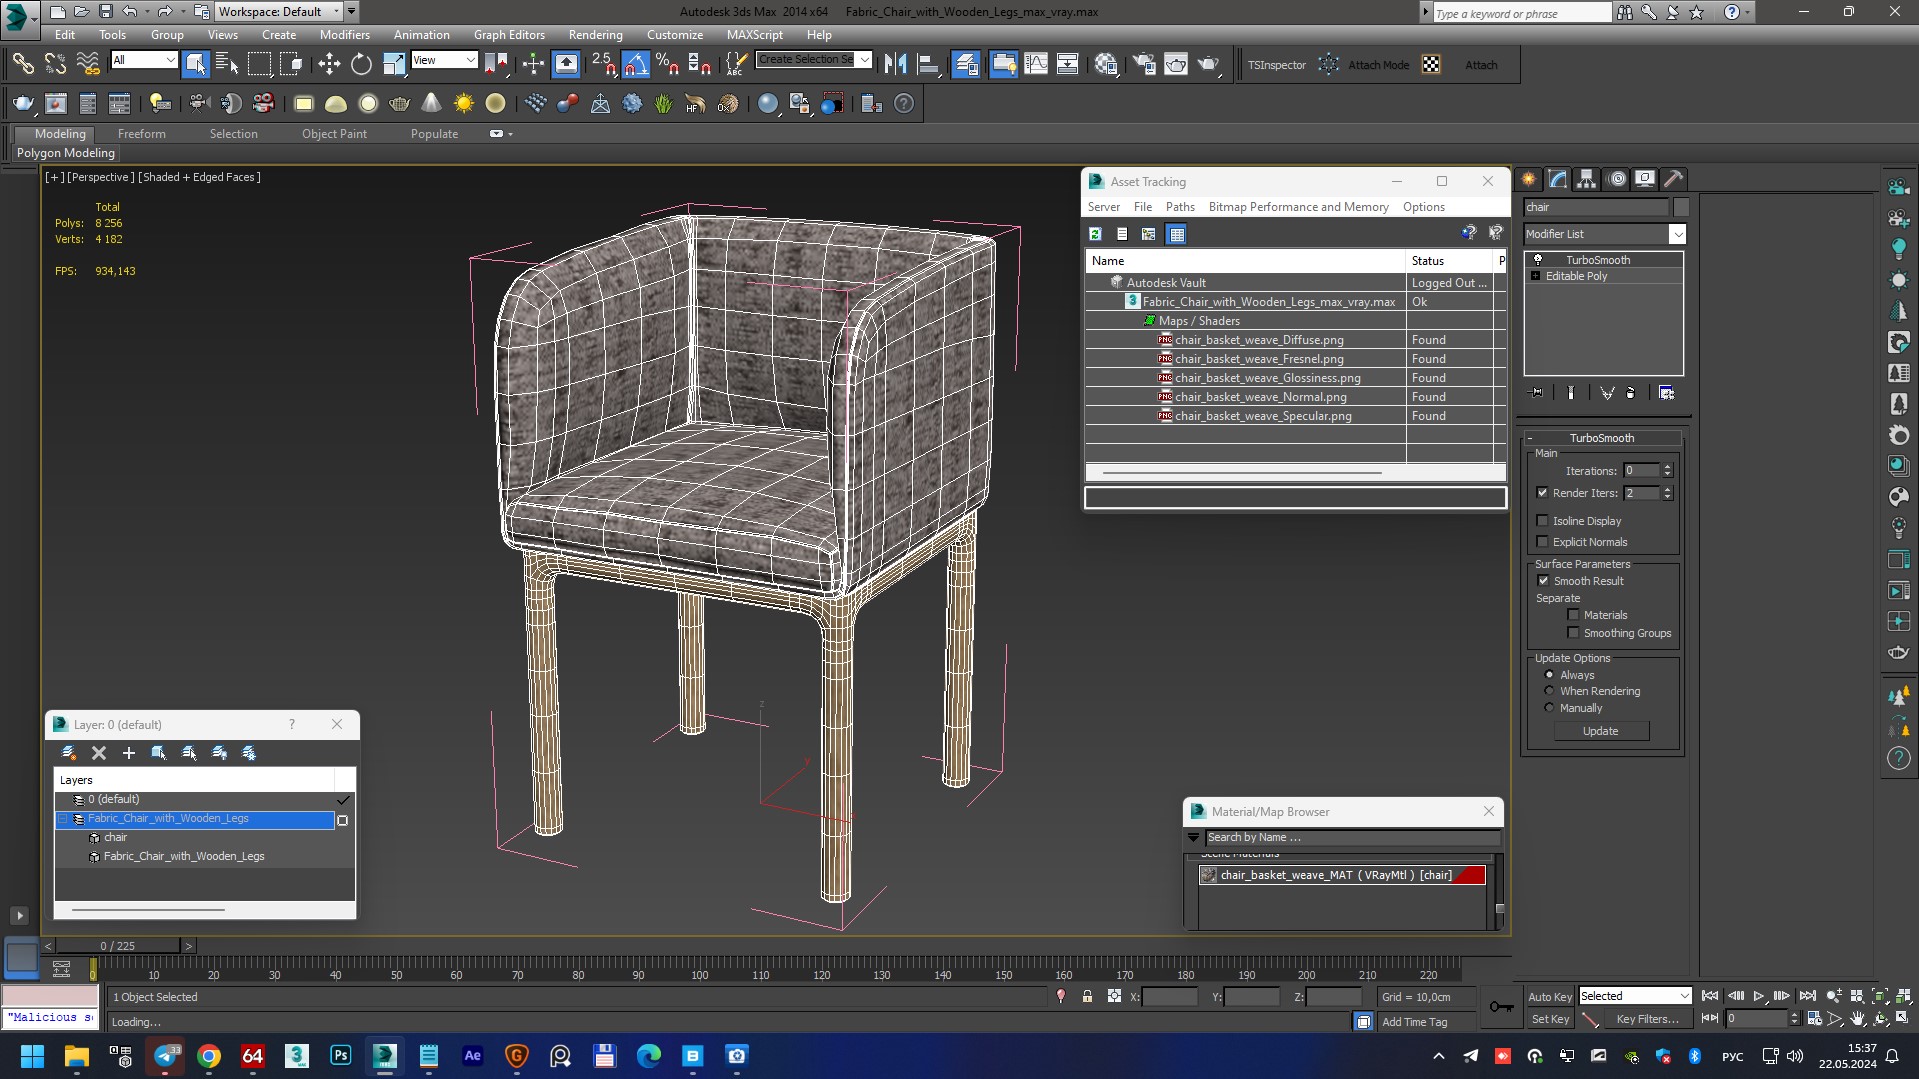This screenshot has height=1079, width=1919.
Task: Click Make Unique icon below modifier stack
Action: (1607, 393)
